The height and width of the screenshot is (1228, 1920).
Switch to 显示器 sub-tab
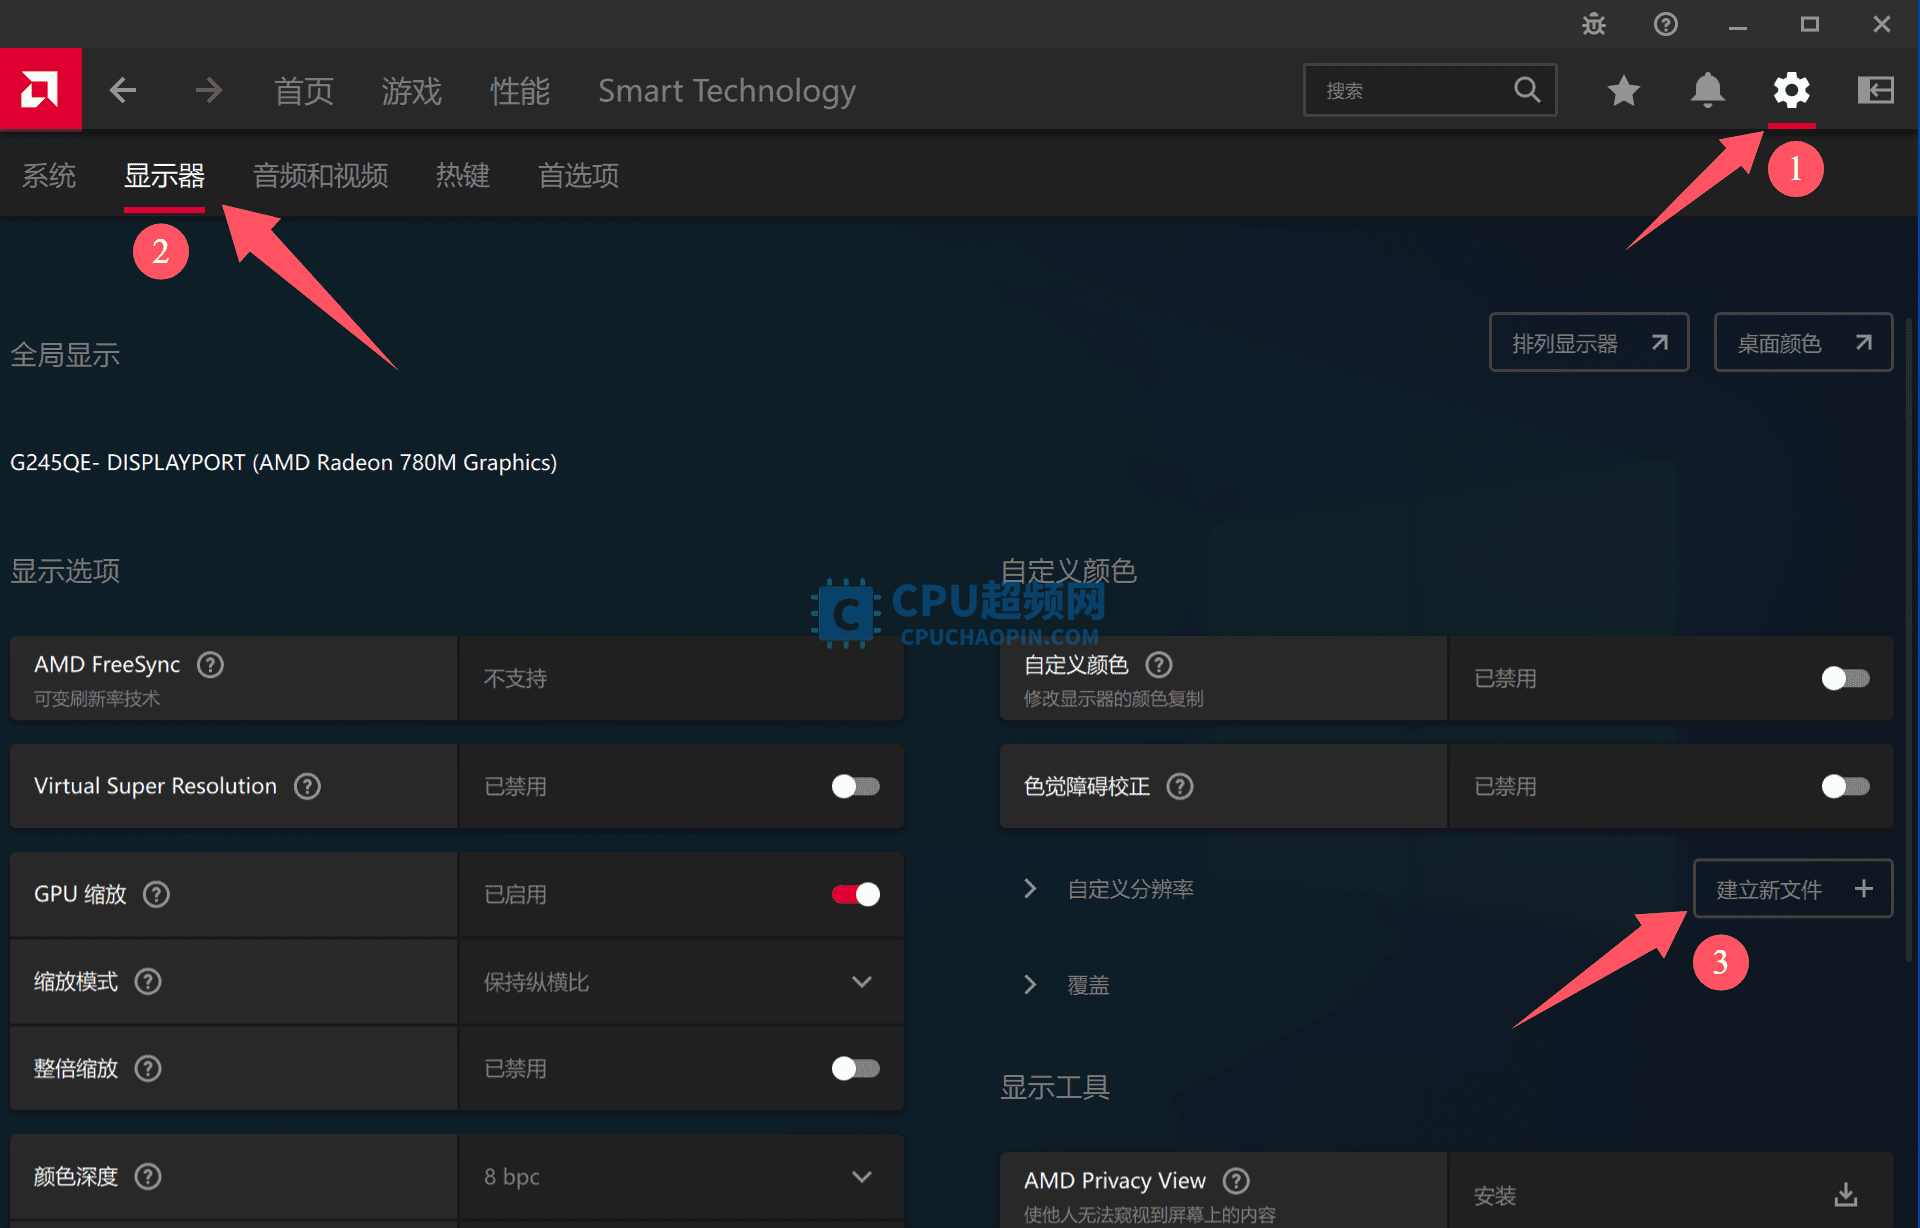[164, 176]
